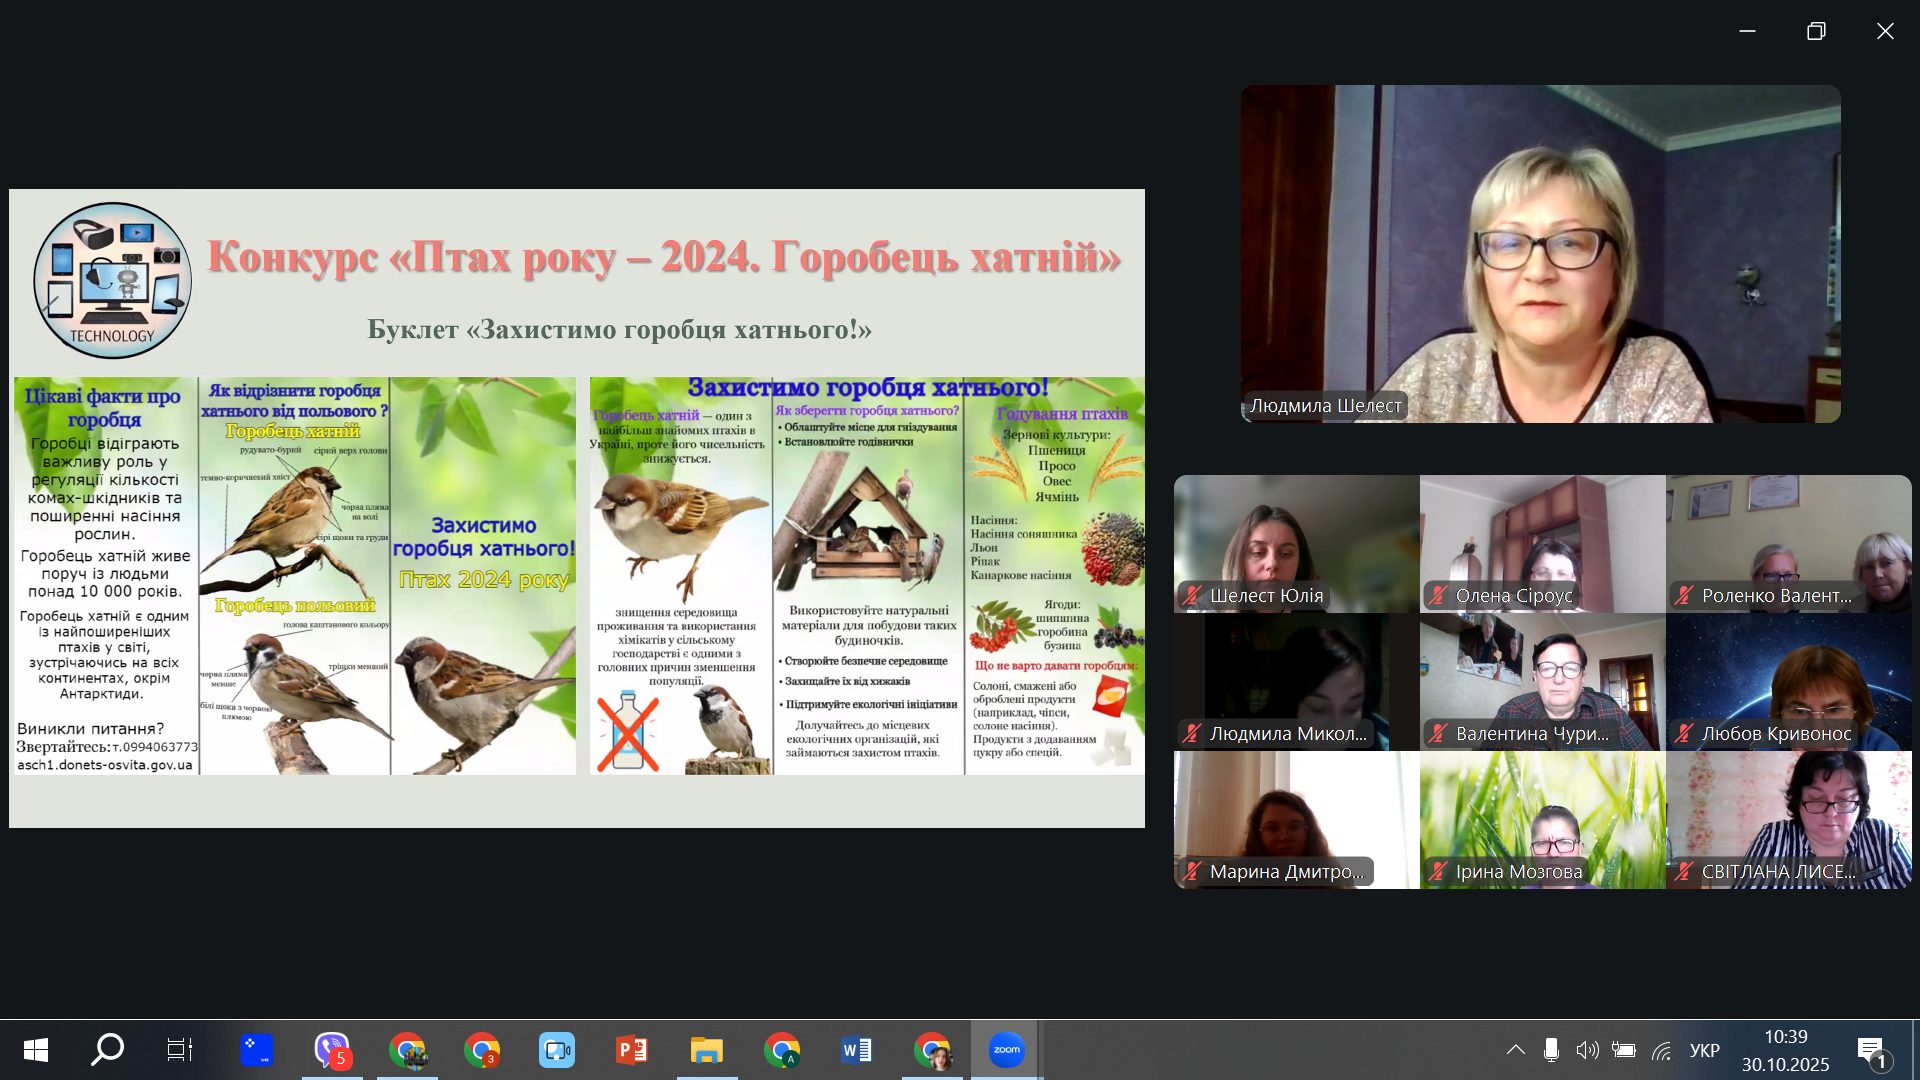Open the Wi-Fi network panel

tap(1661, 1050)
